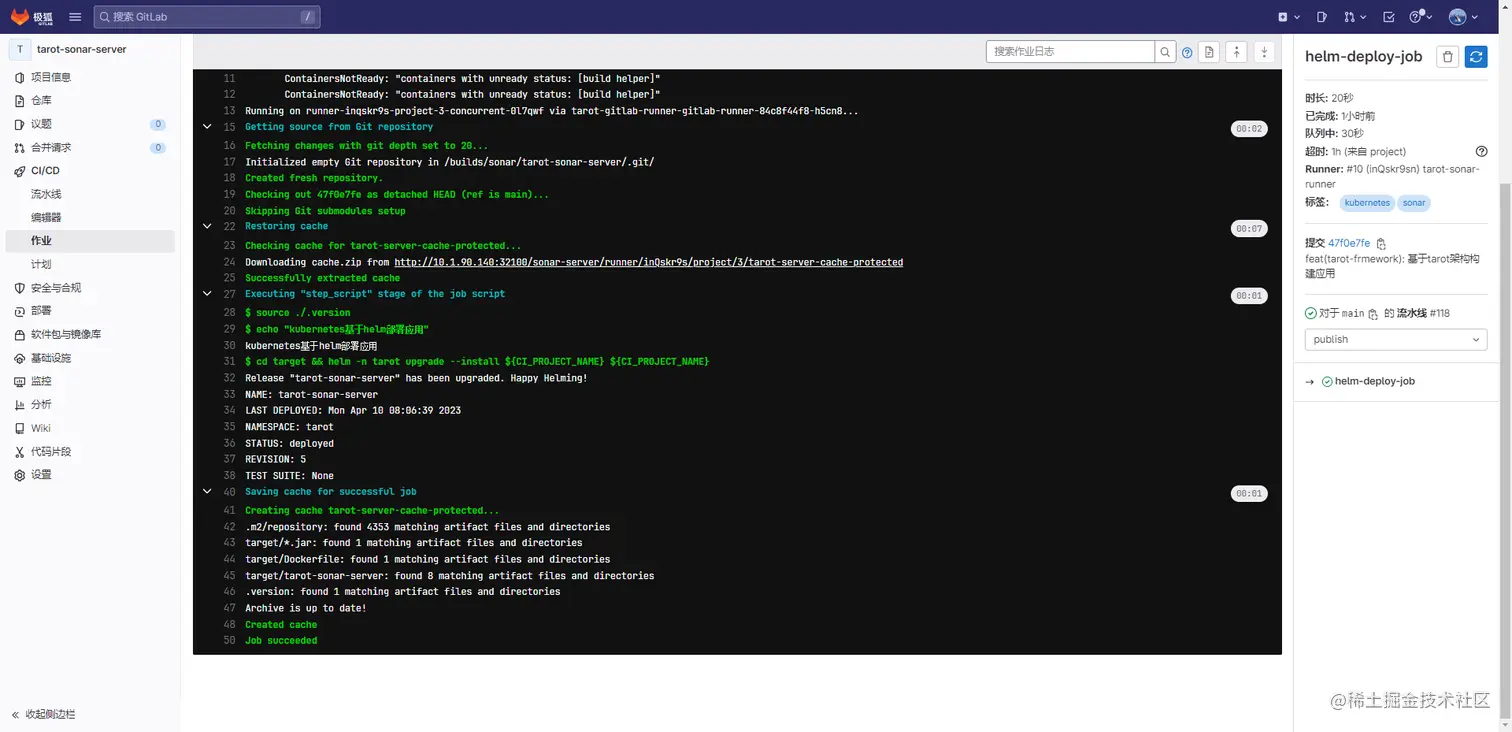Viewport: 1512px width, 732px height.
Task: Click log line number 50
Action: 229,640
